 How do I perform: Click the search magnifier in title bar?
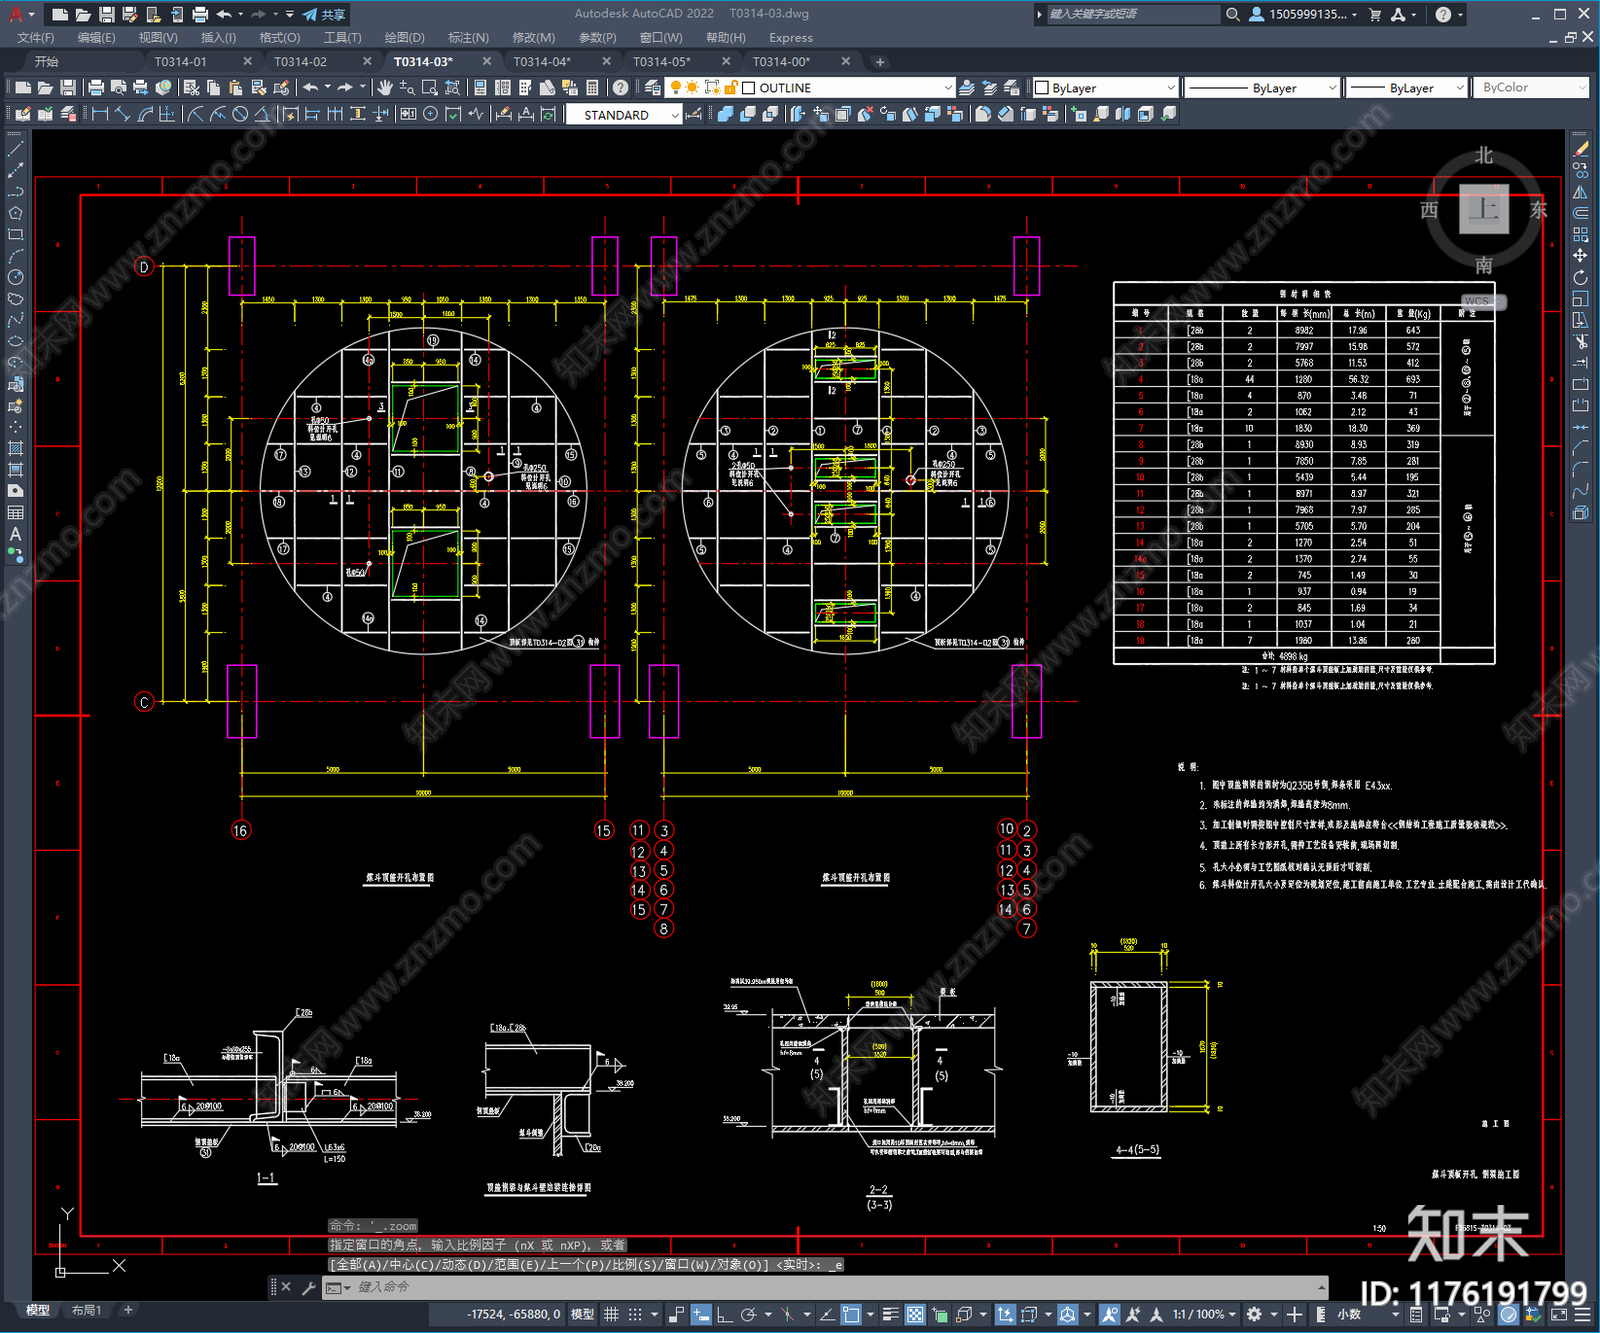click(x=1233, y=14)
